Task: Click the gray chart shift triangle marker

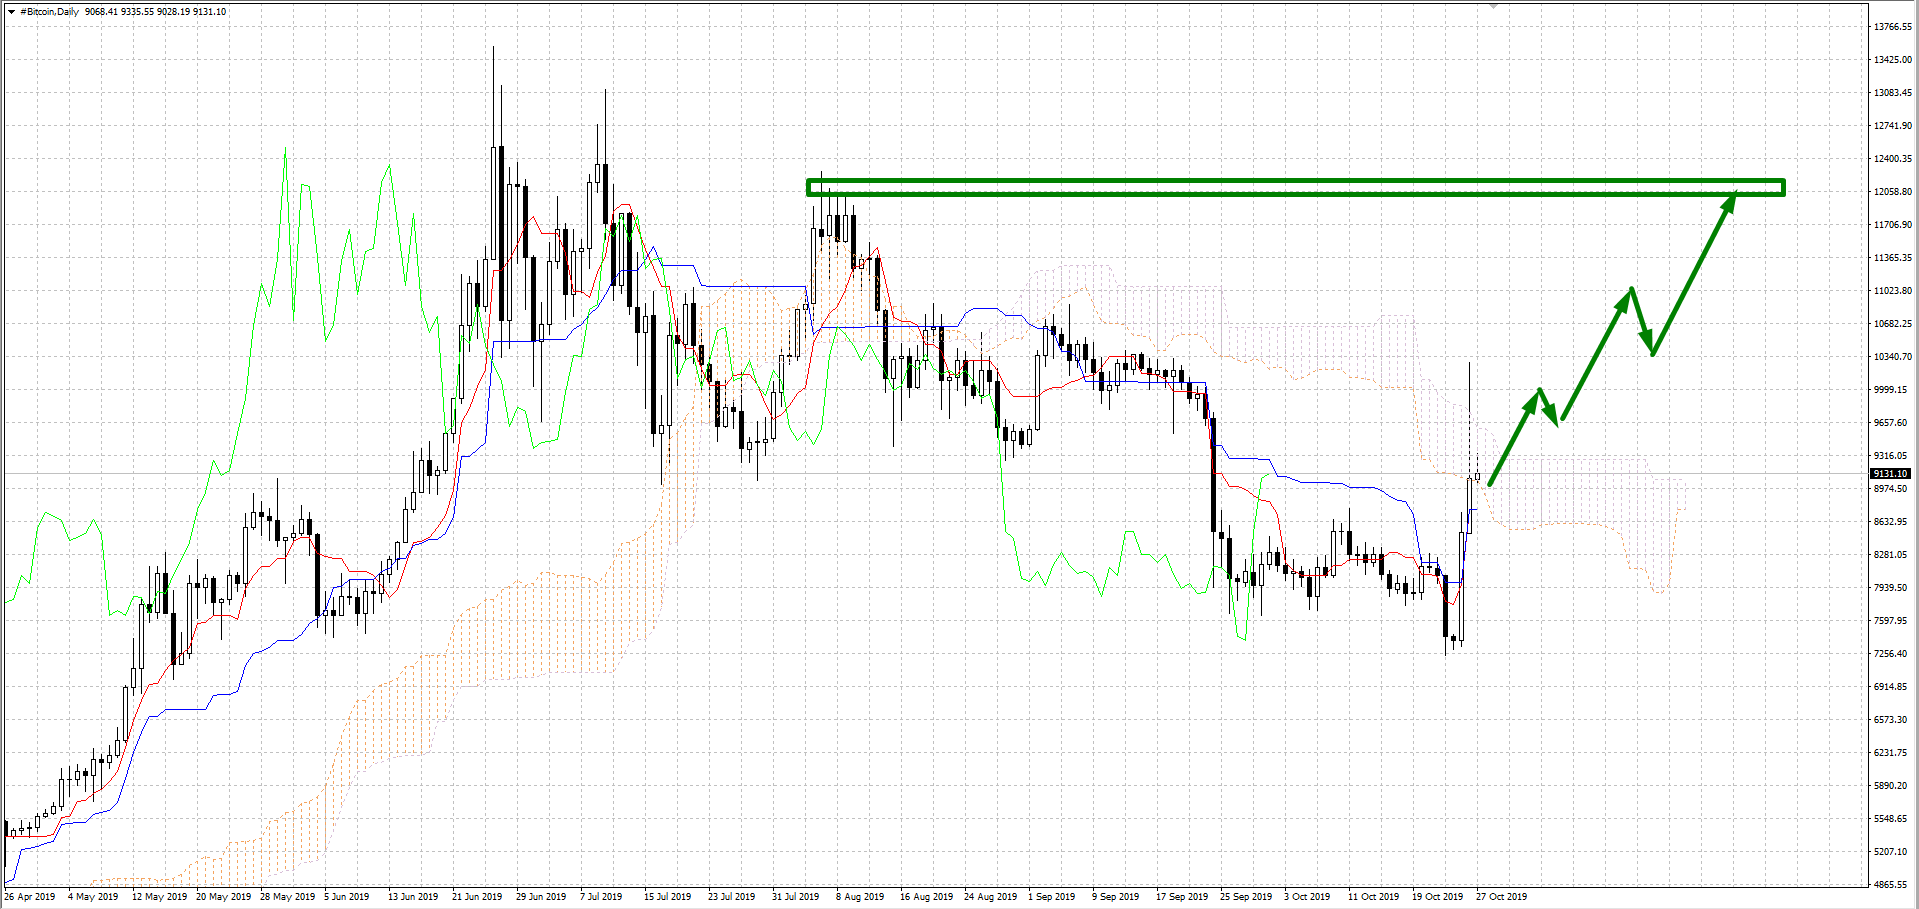Action: [1493, 5]
